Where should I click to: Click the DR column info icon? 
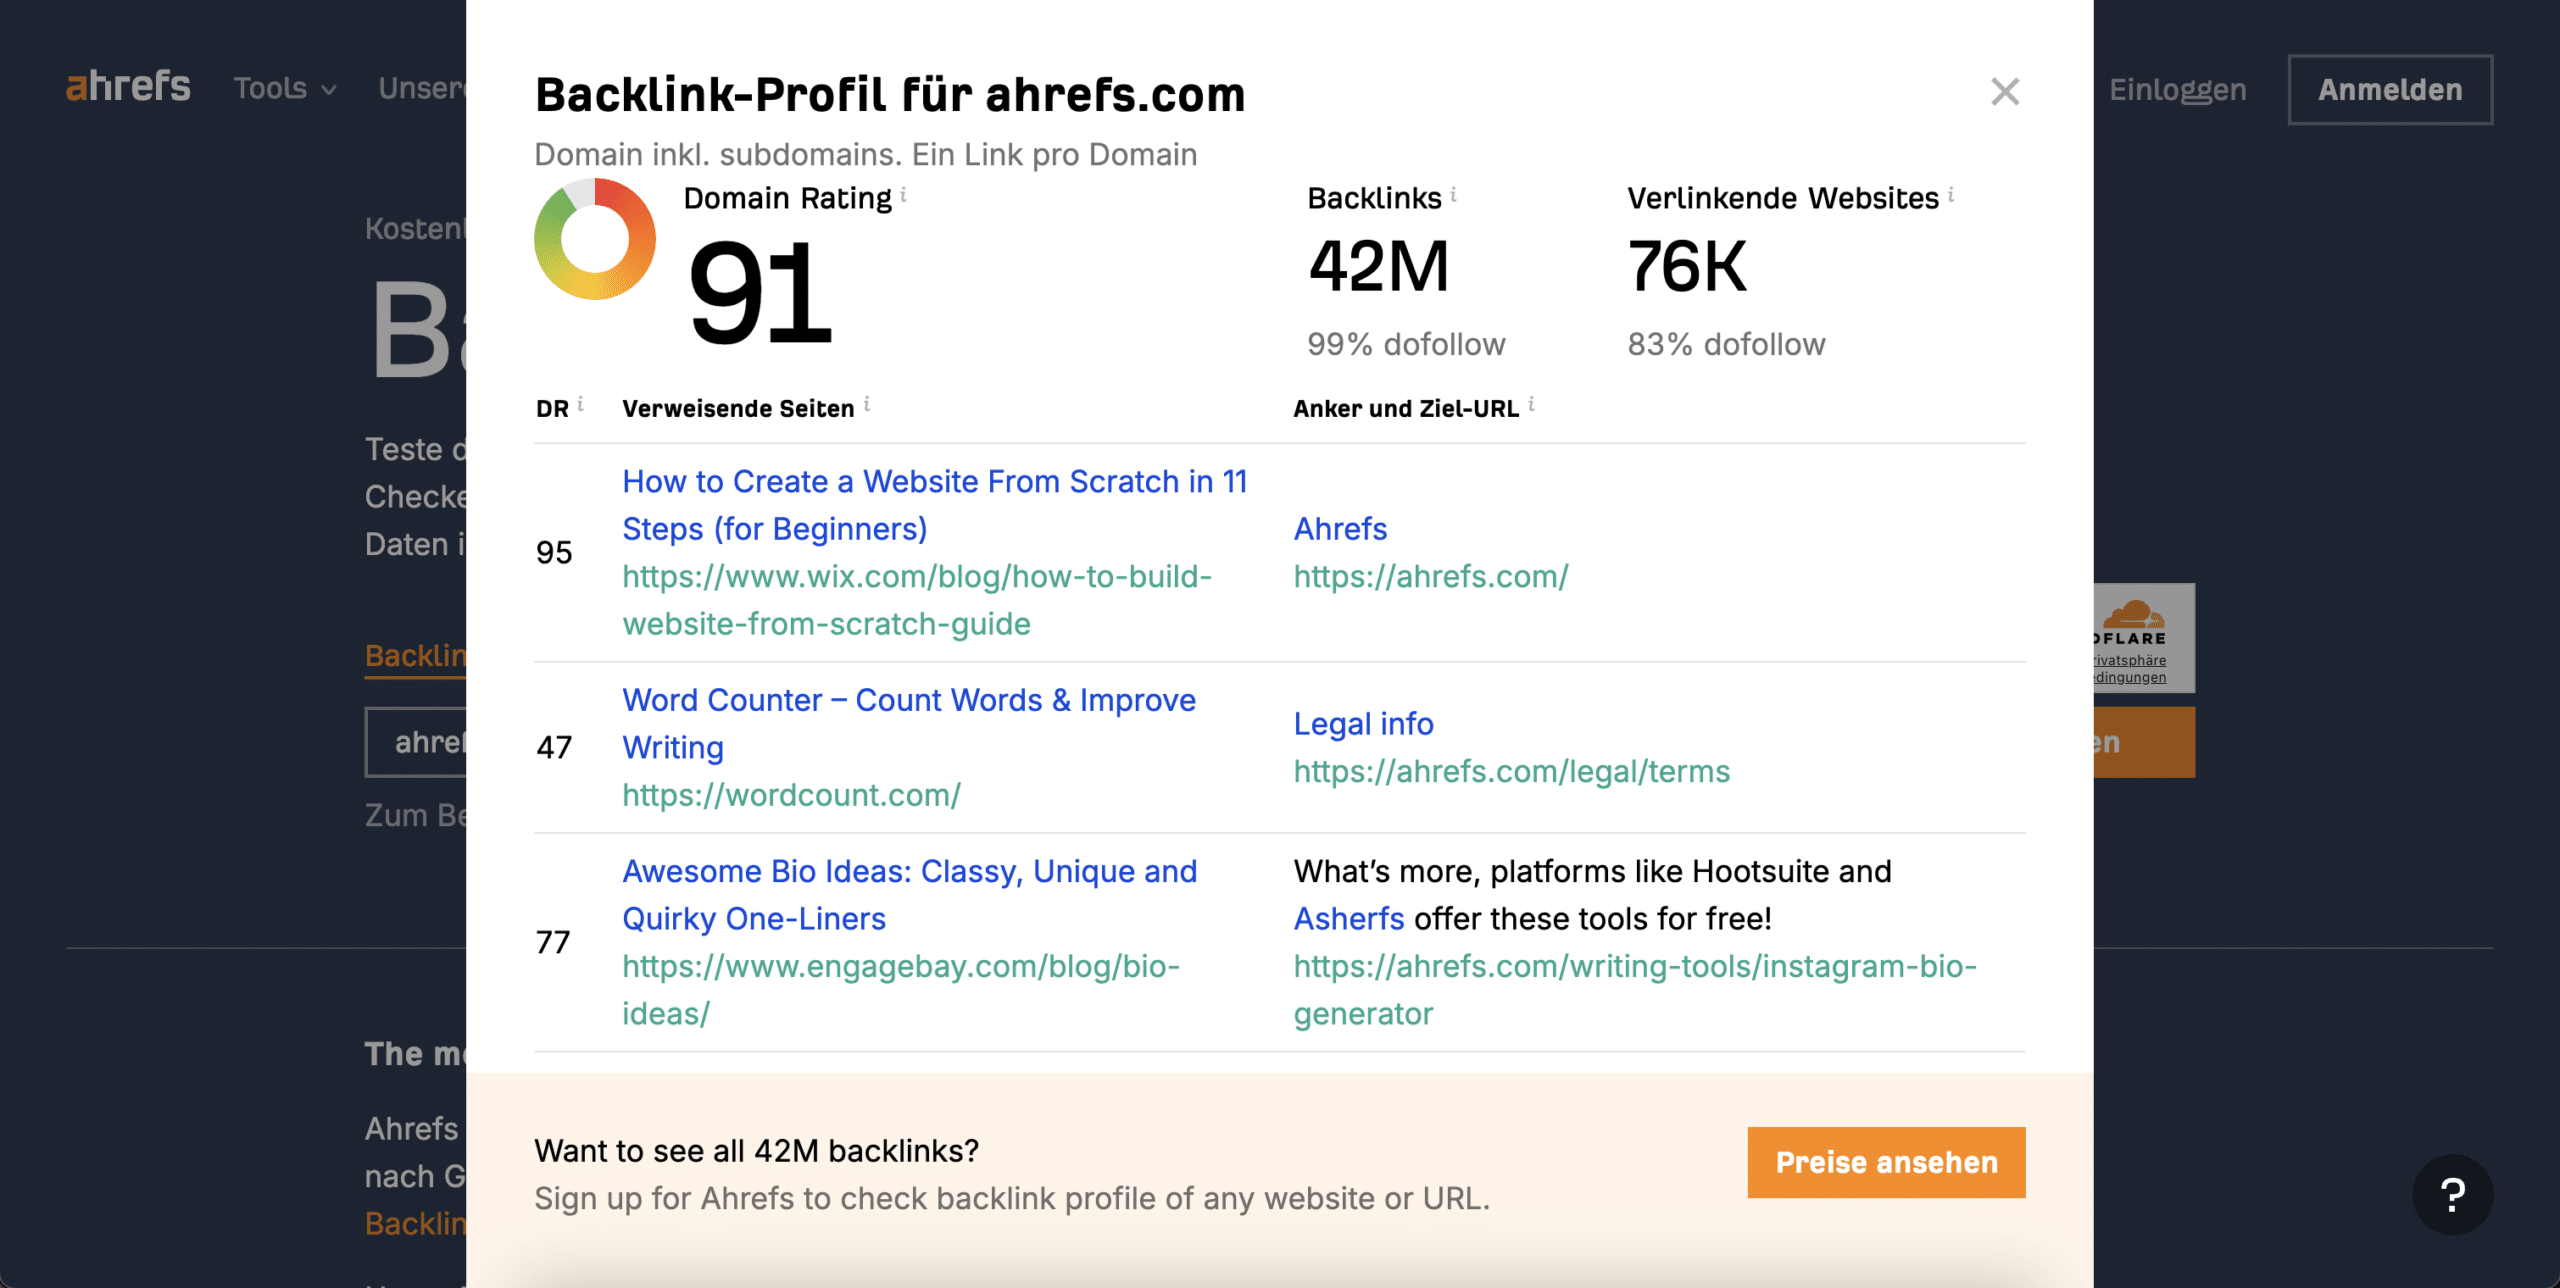point(580,404)
